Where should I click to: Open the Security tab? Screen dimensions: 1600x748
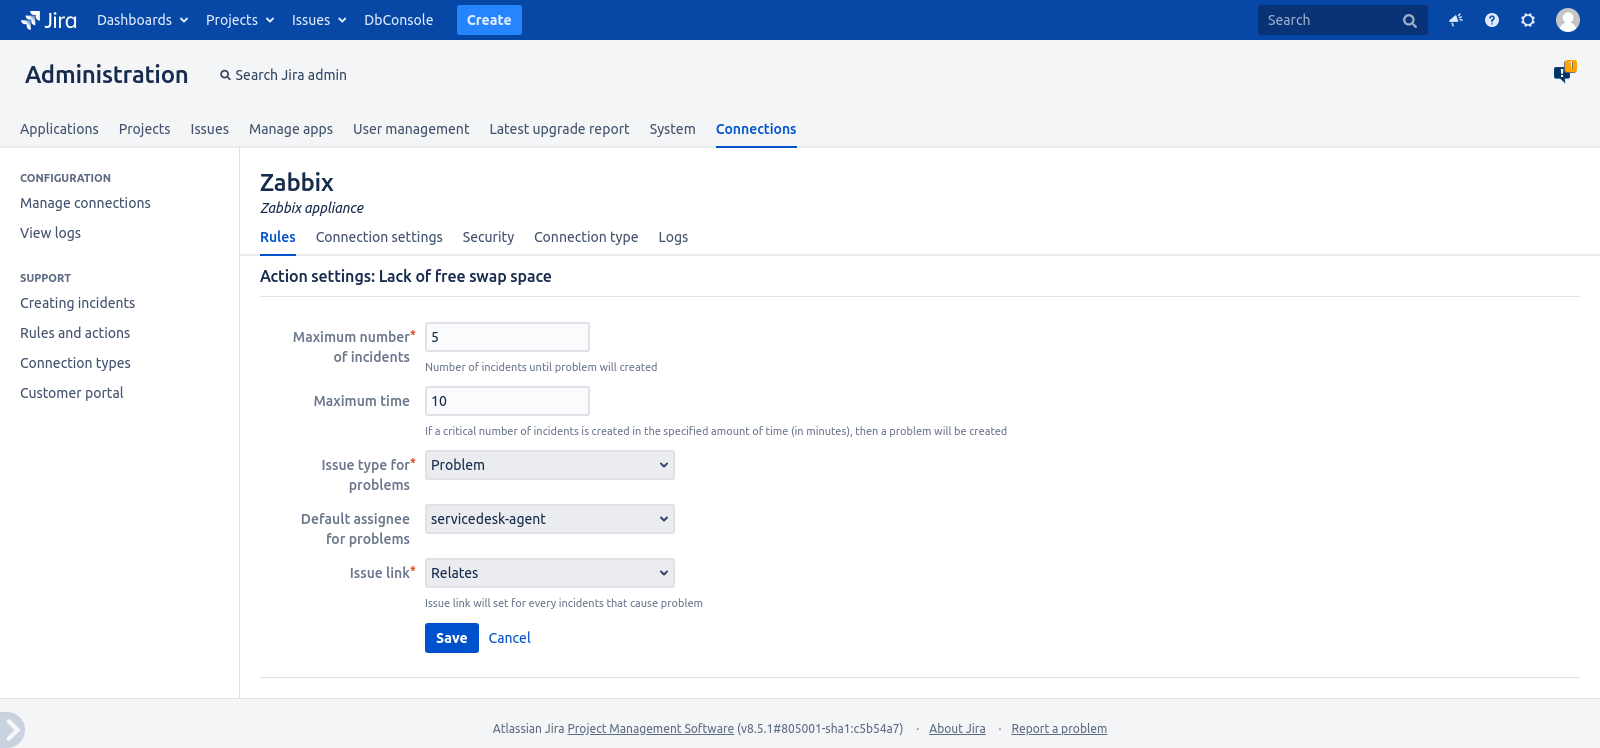(488, 237)
